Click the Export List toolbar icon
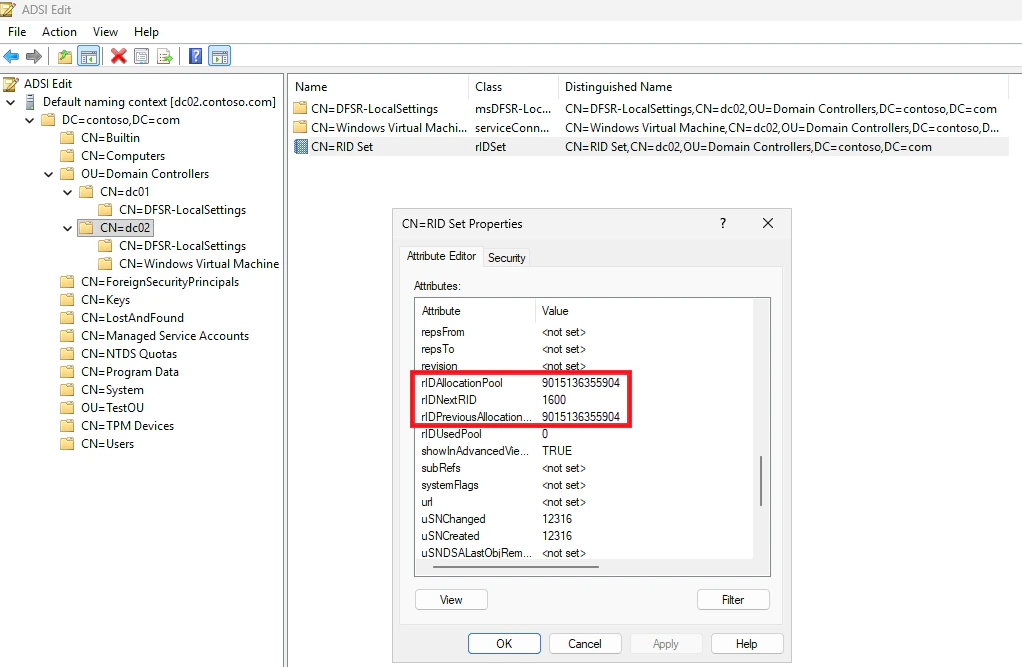Screen dimensions: 1022x667 pyautogui.click(x=165, y=57)
